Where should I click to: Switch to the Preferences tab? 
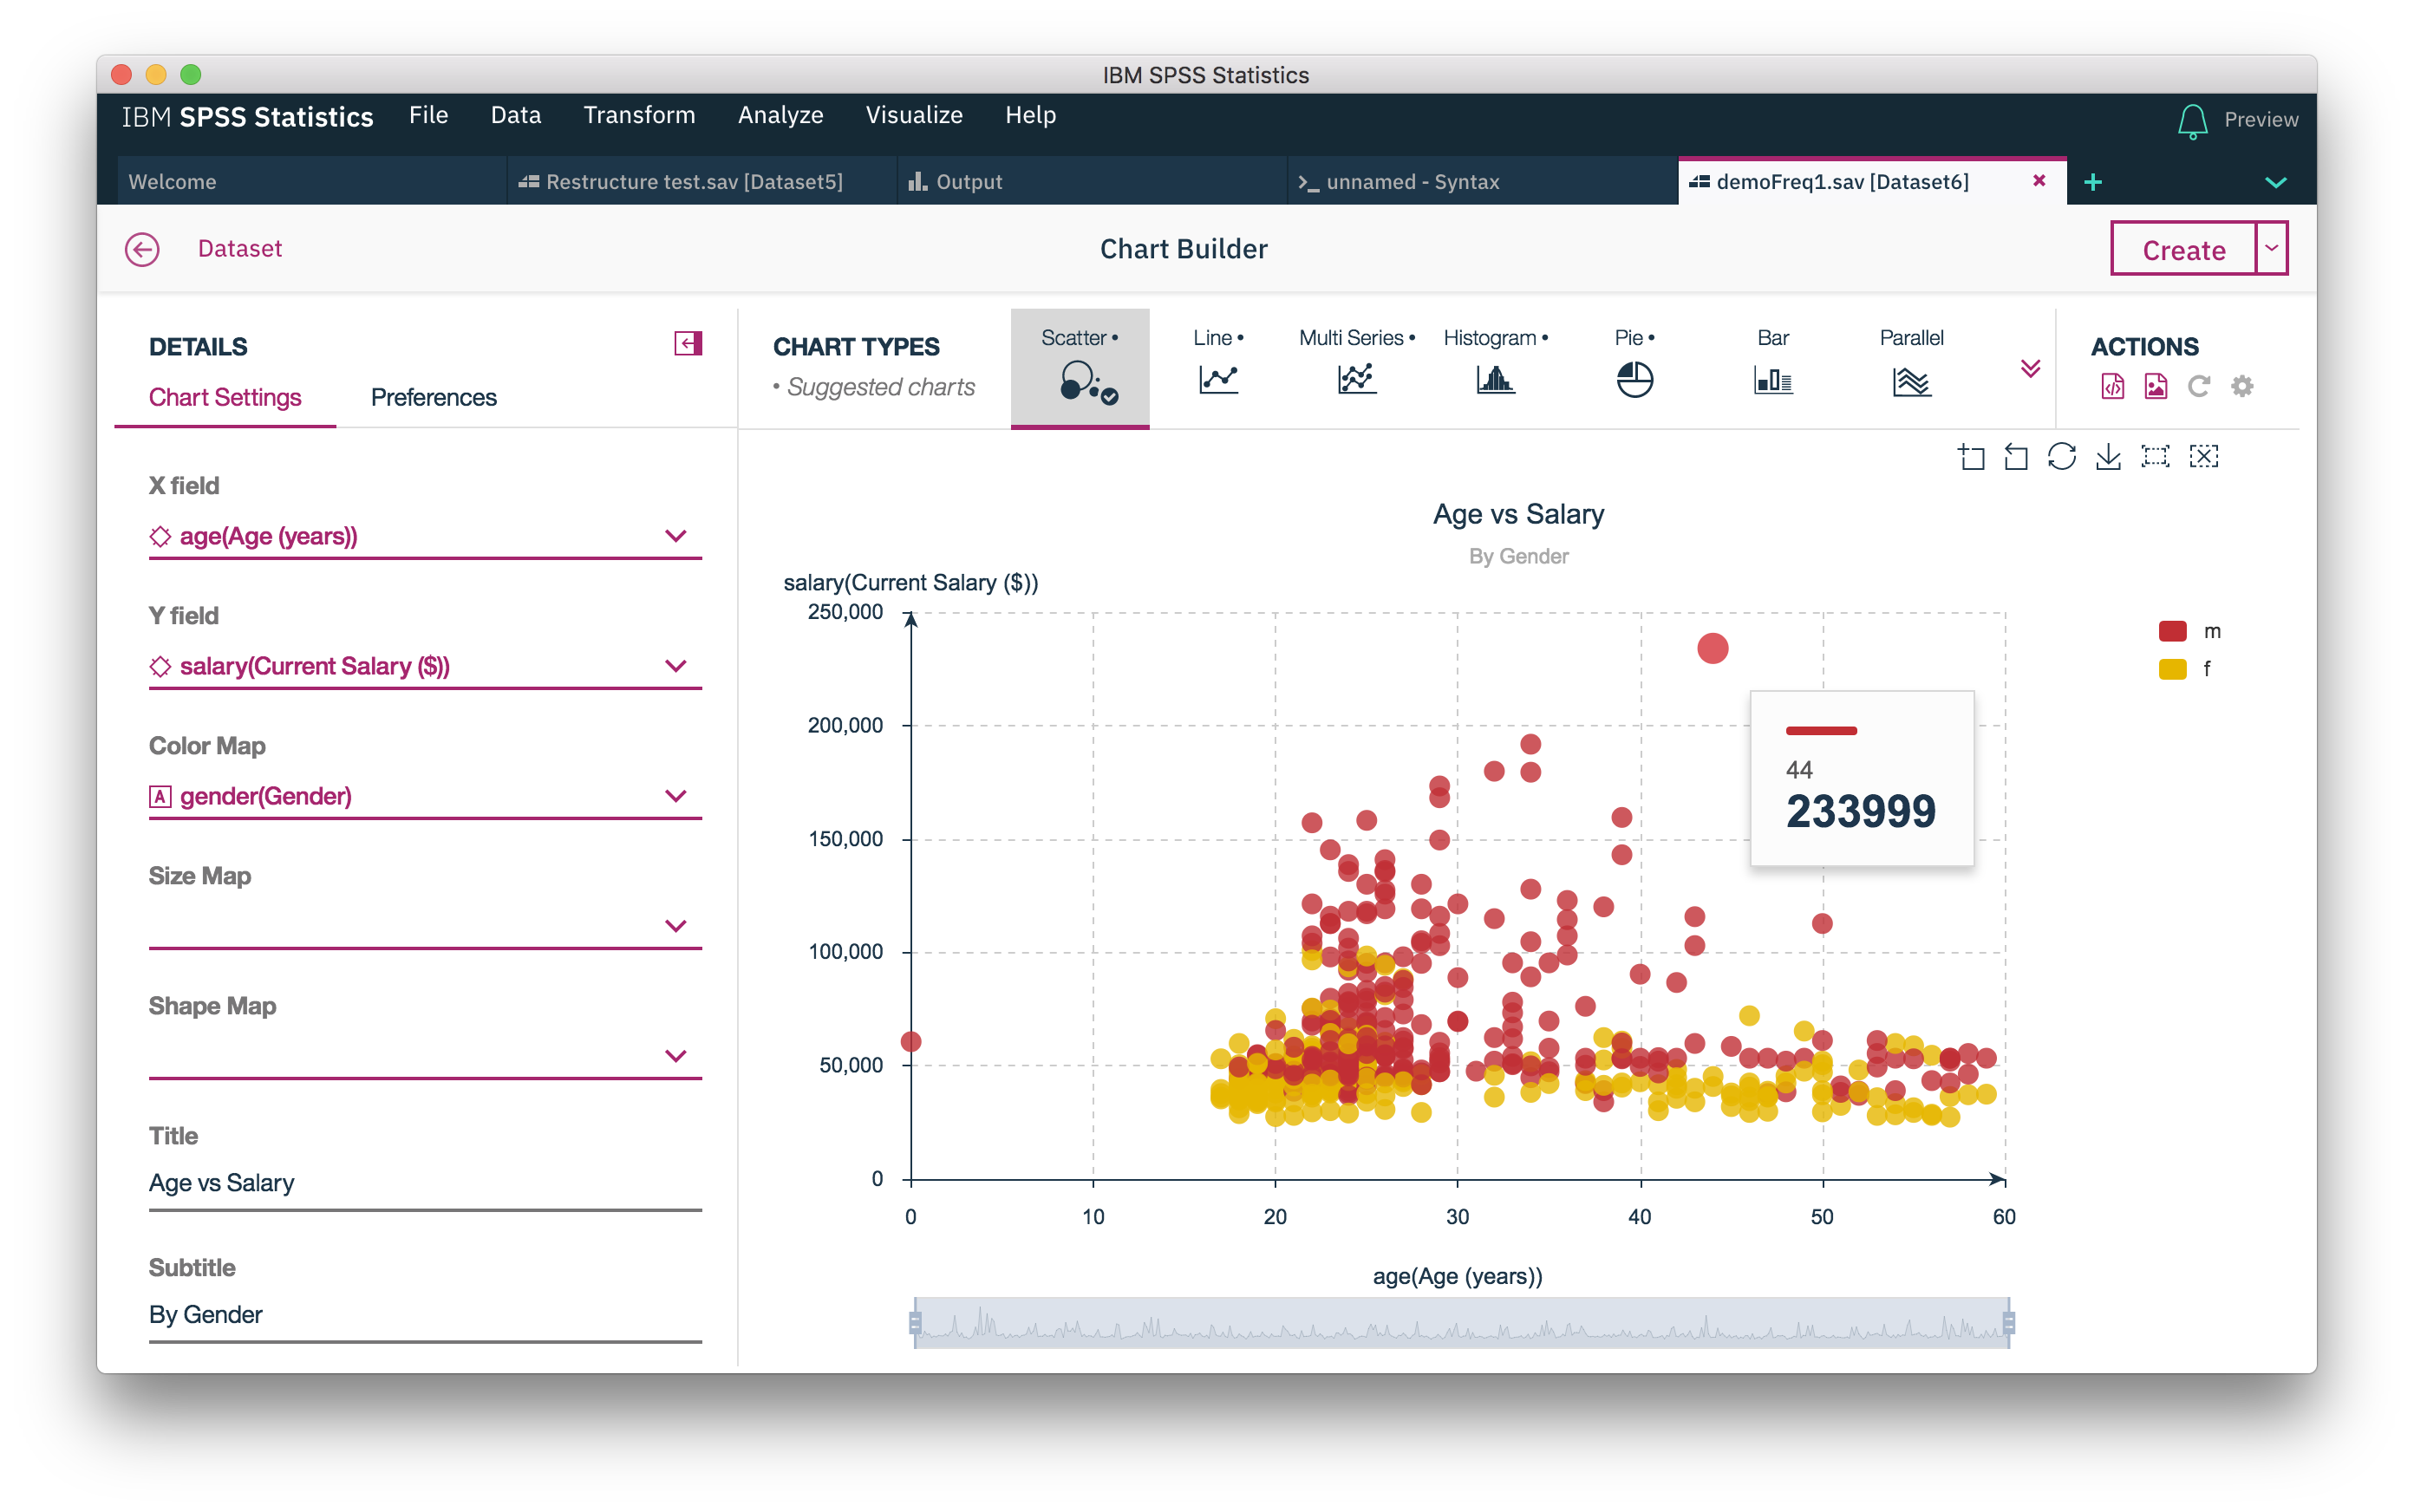coord(433,397)
